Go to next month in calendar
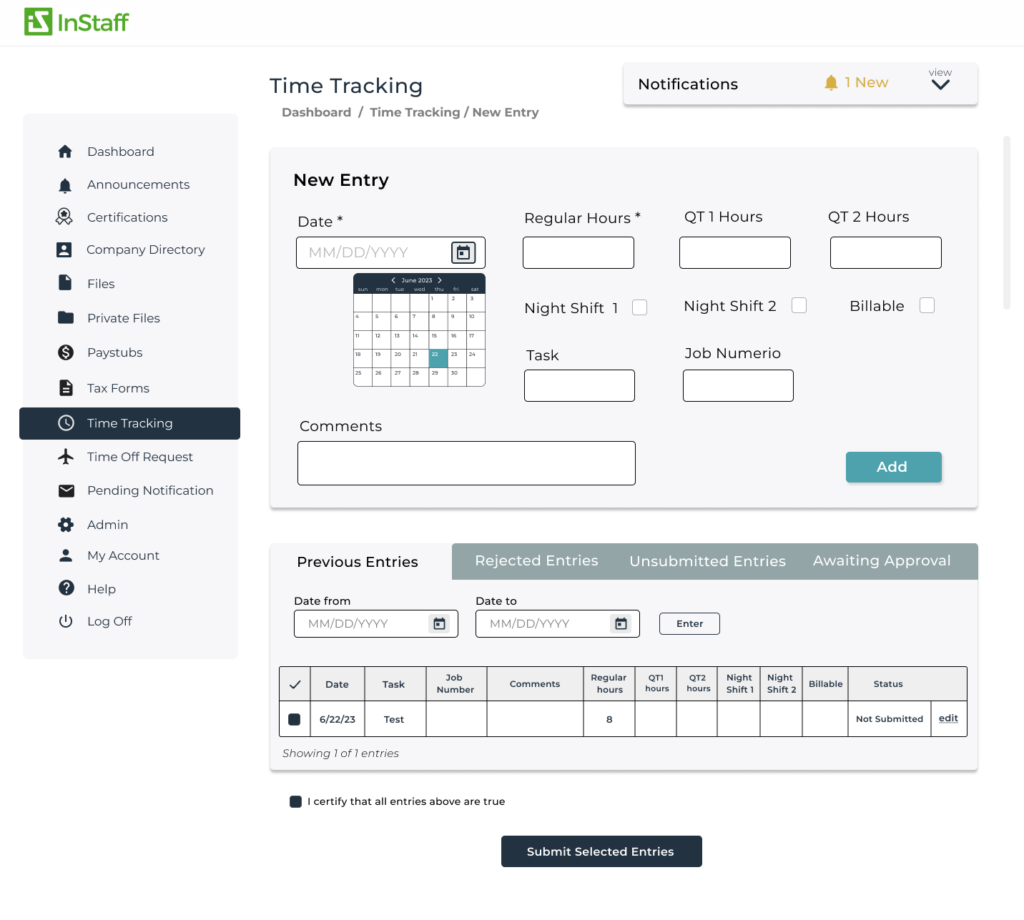Viewport: 1024px width, 920px height. tap(440, 281)
